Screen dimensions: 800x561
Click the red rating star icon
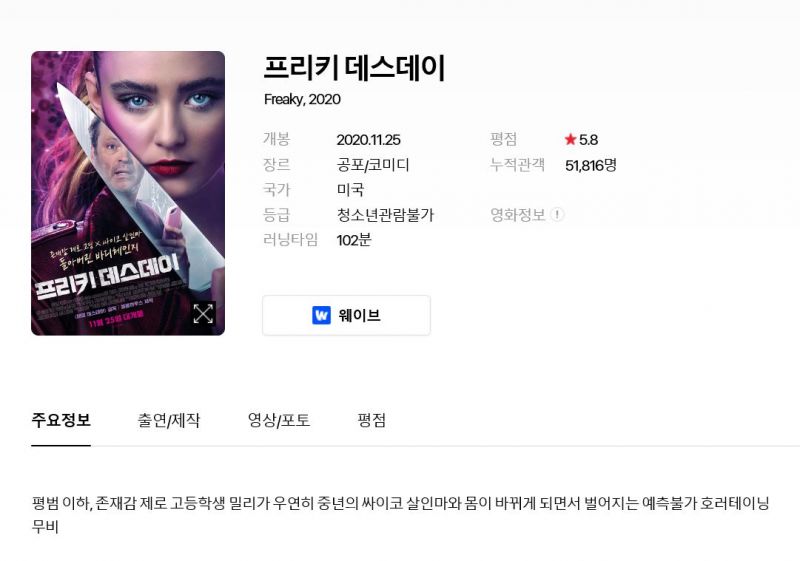[x=570, y=139]
